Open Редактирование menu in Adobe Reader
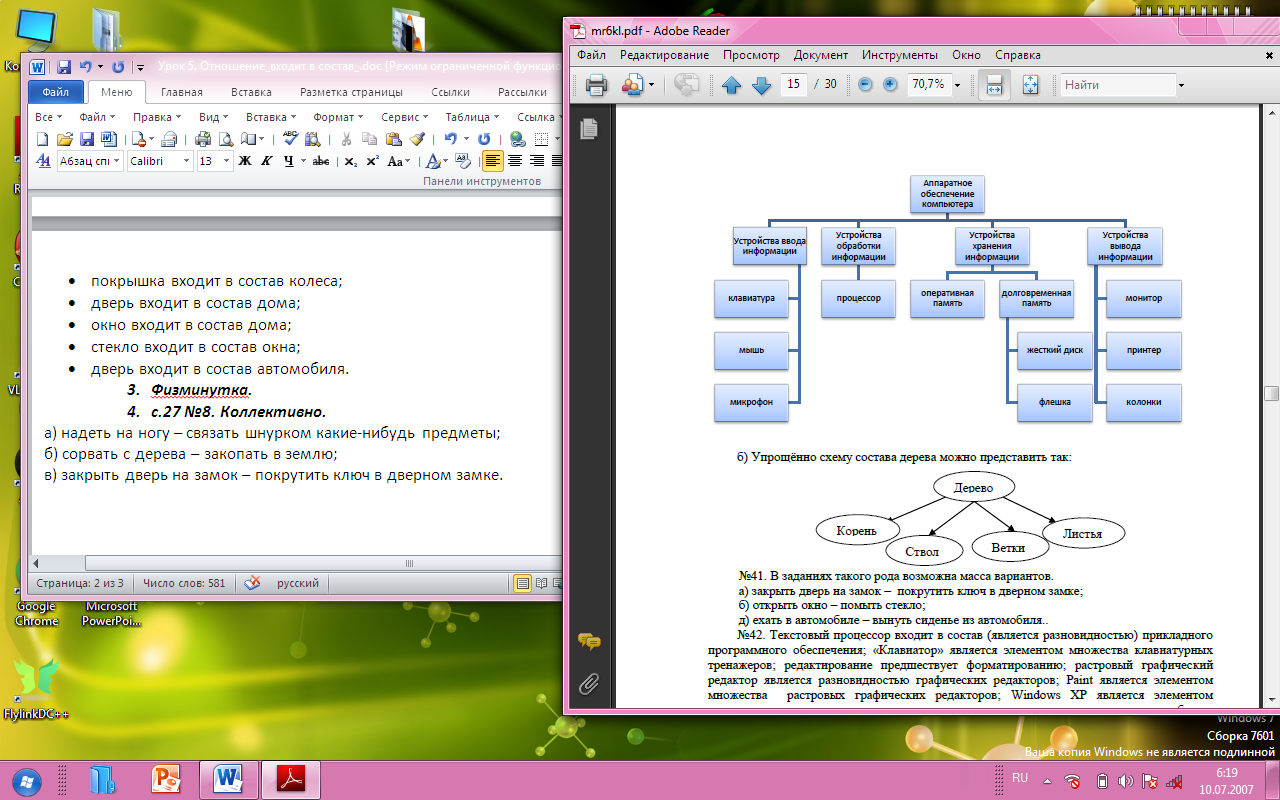 tap(664, 55)
